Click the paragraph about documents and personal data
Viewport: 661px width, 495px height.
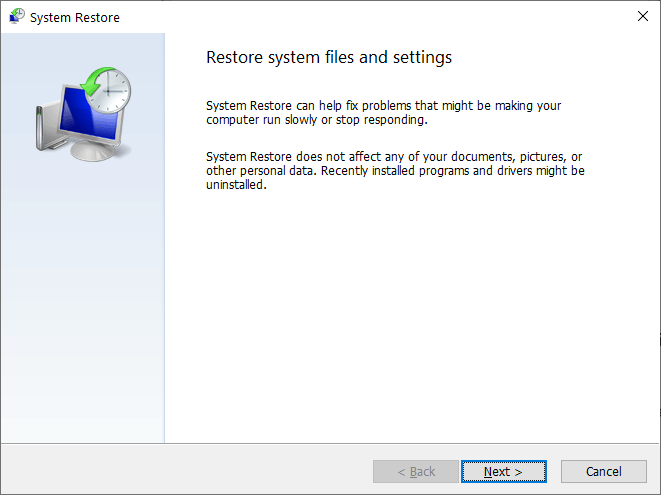(x=395, y=171)
